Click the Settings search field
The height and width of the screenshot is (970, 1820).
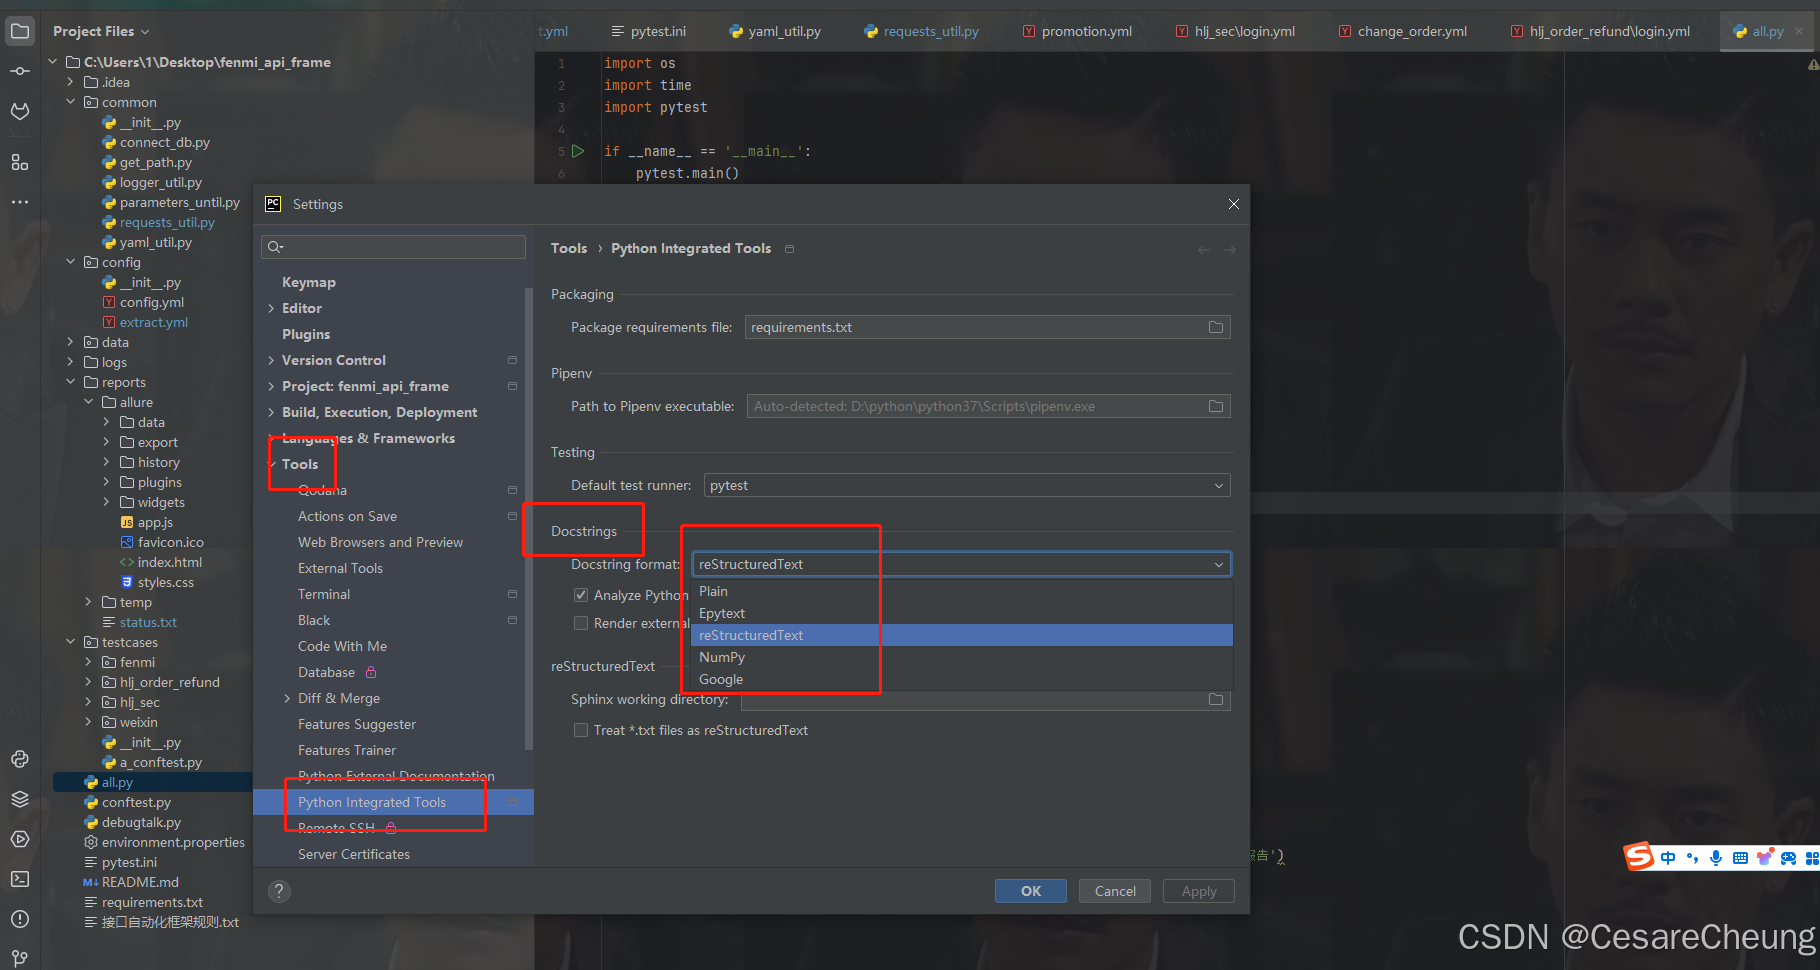393,247
